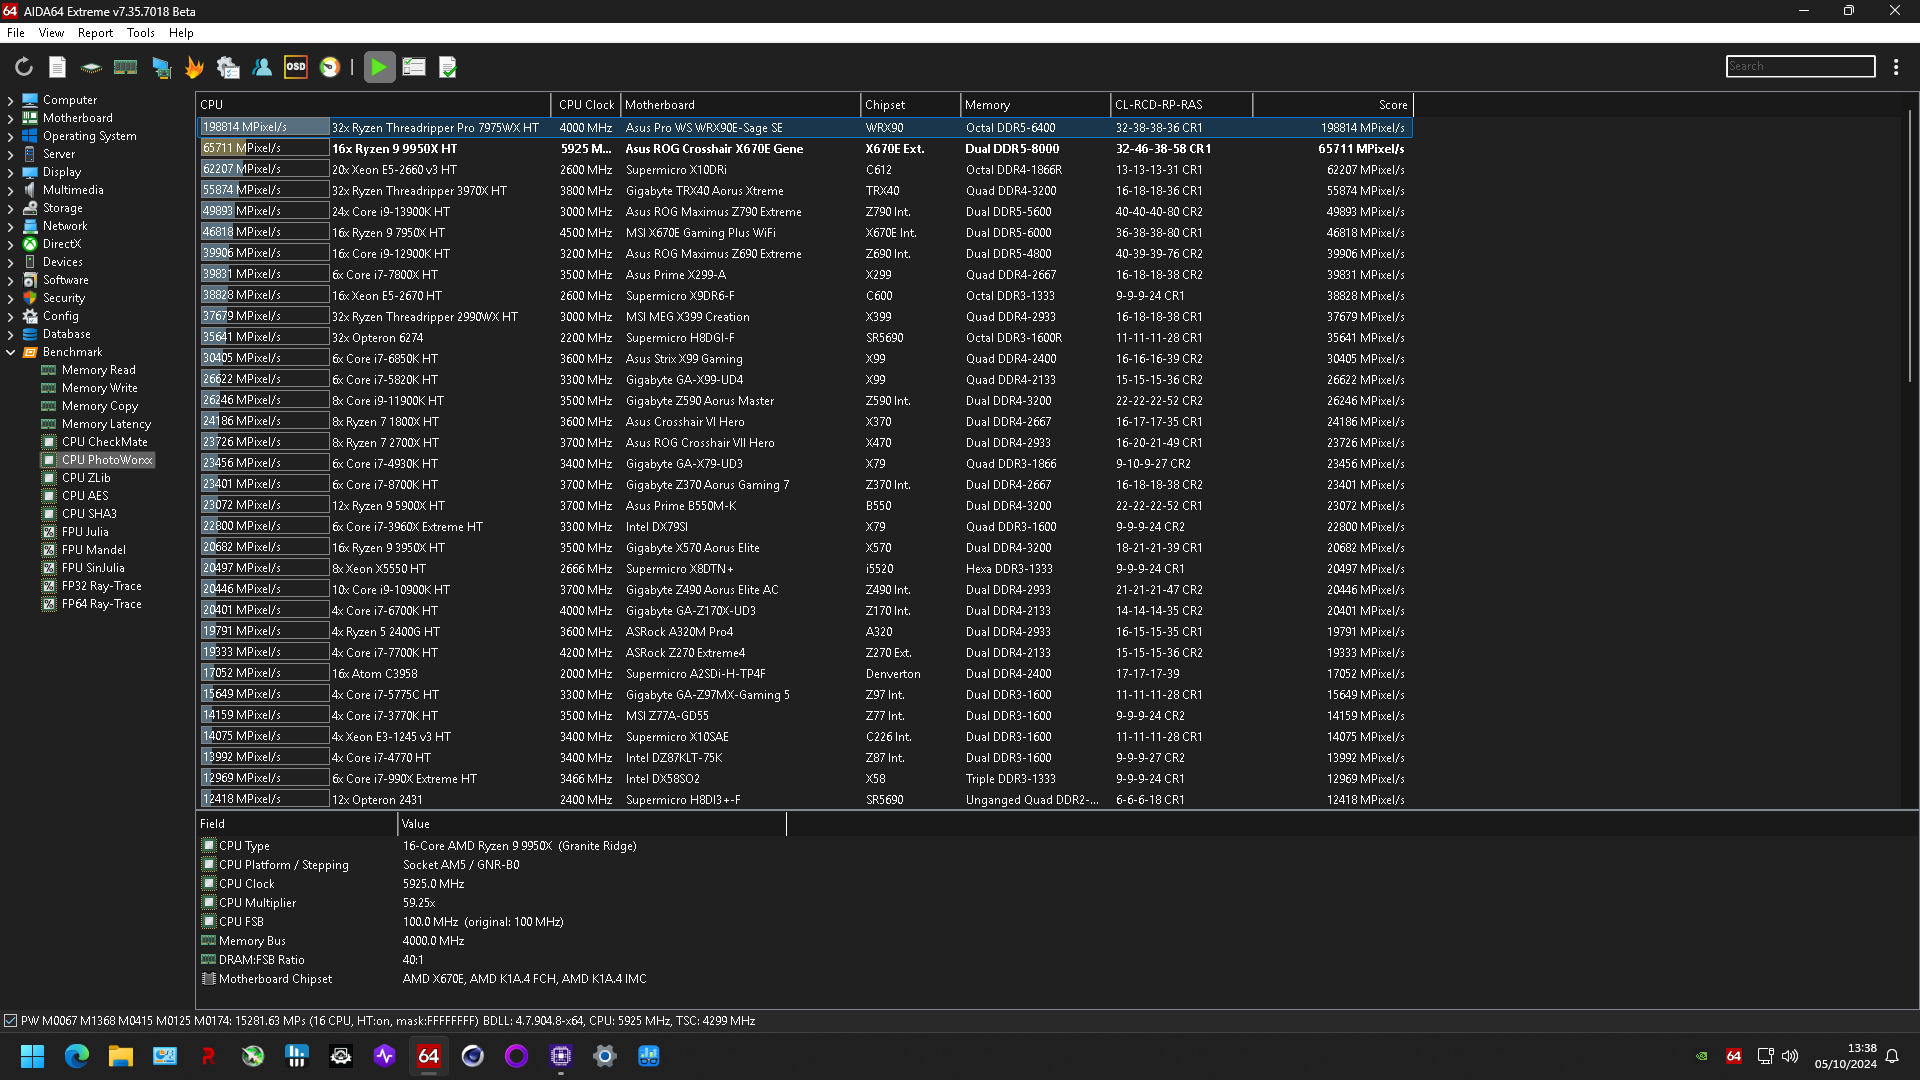Image resolution: width=1920 pixels, height=1080 pixels.
Task: Toggle the status bar checkbox
Action: [11, 1021]
